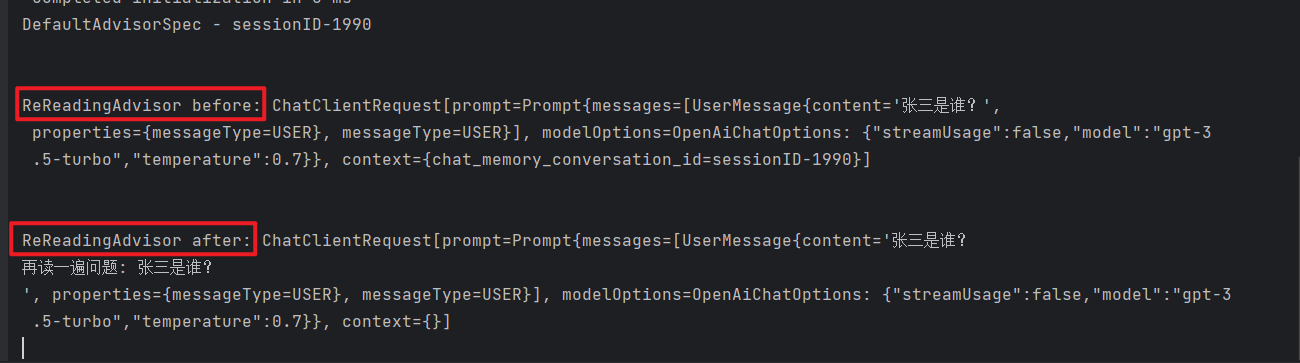Click the second '"streamUsage":false' value
This screenshot has width=1300, height=363.
point(981,295)
